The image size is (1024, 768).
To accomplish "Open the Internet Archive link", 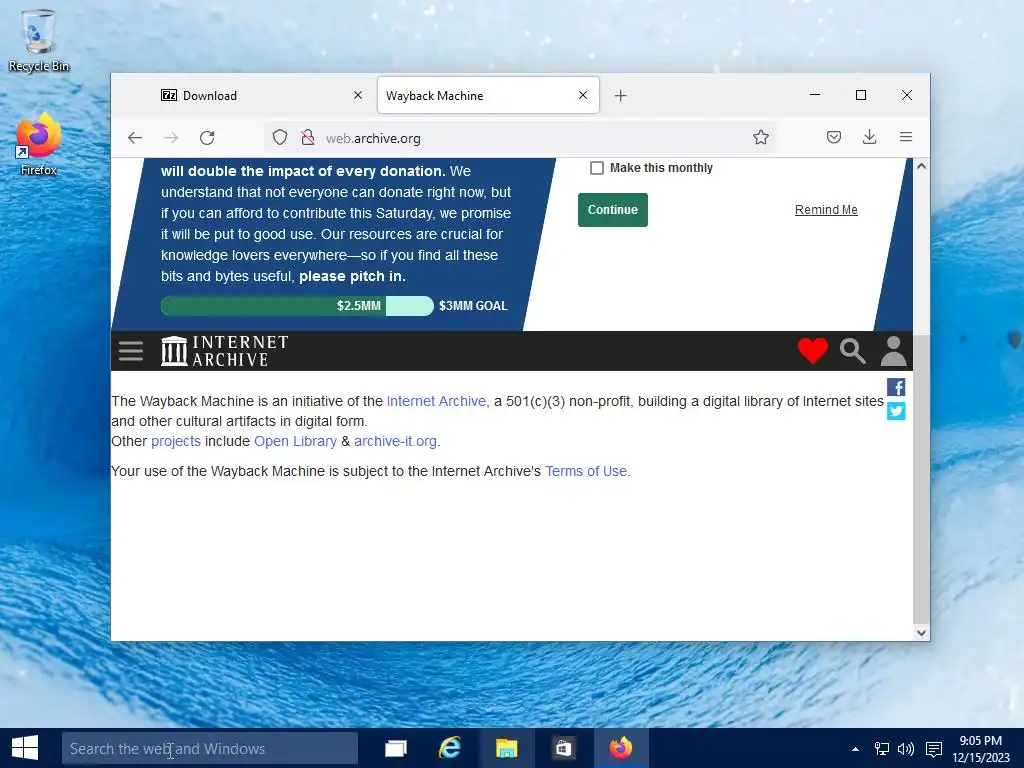I will [x=436, y=401].
